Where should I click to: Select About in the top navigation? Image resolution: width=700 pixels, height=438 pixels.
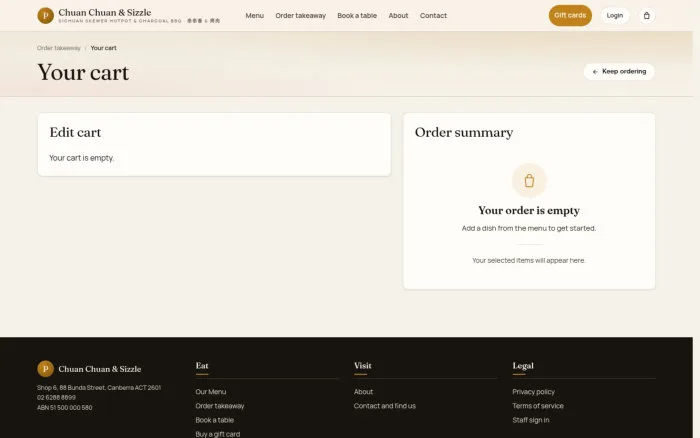click(398, 16)
